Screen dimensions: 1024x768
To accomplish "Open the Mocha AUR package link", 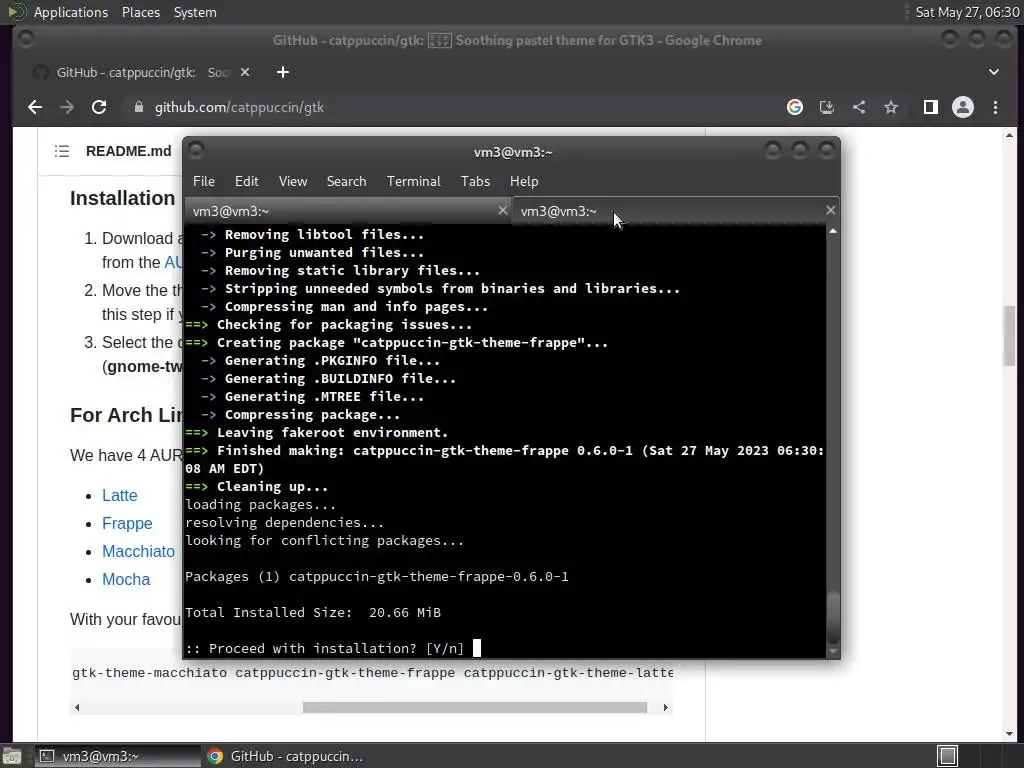I will 126,580.
